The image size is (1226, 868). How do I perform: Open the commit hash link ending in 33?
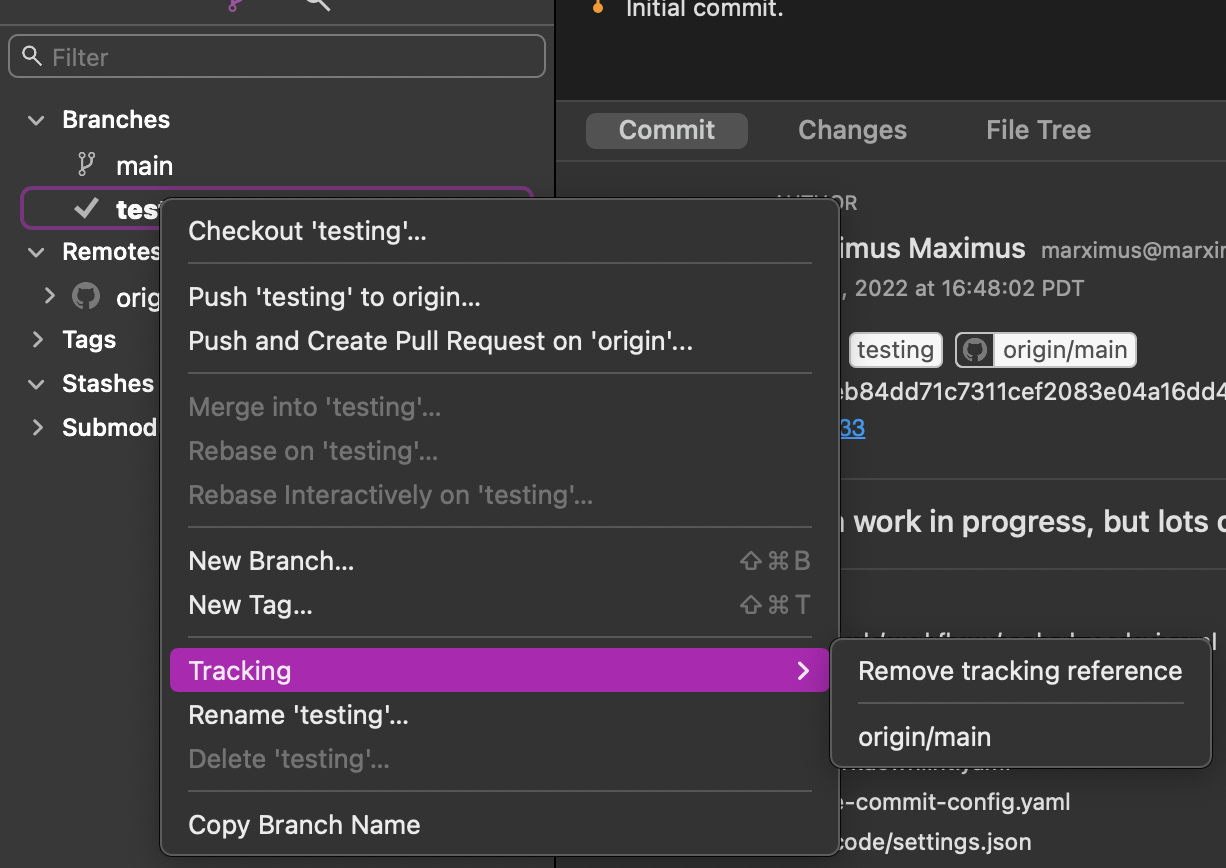point(853,428)
